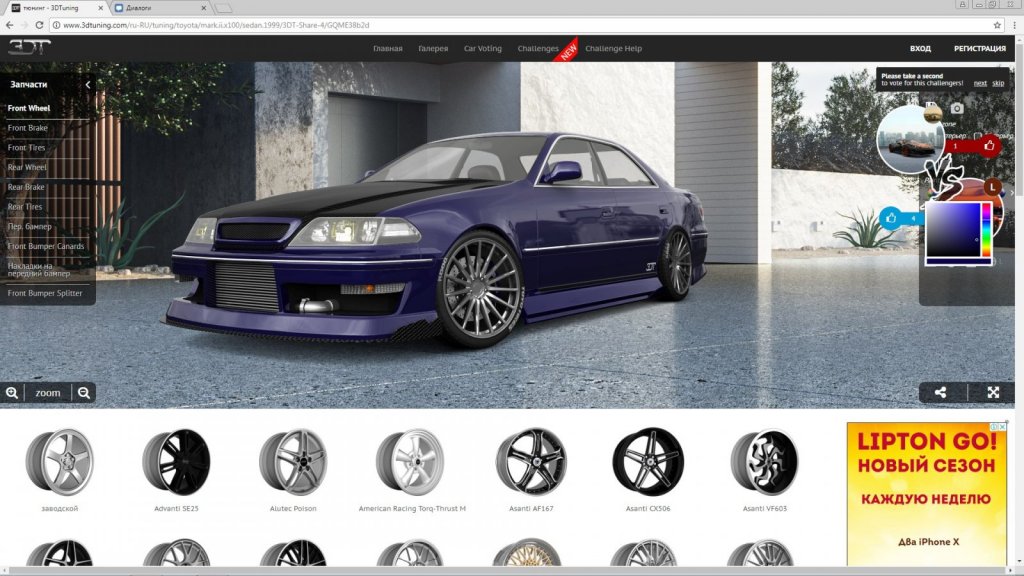Select the Advanti SE25 wheel thumbnail
Viewport: 1024px width, 576px height.
click(x=176, y=461)
